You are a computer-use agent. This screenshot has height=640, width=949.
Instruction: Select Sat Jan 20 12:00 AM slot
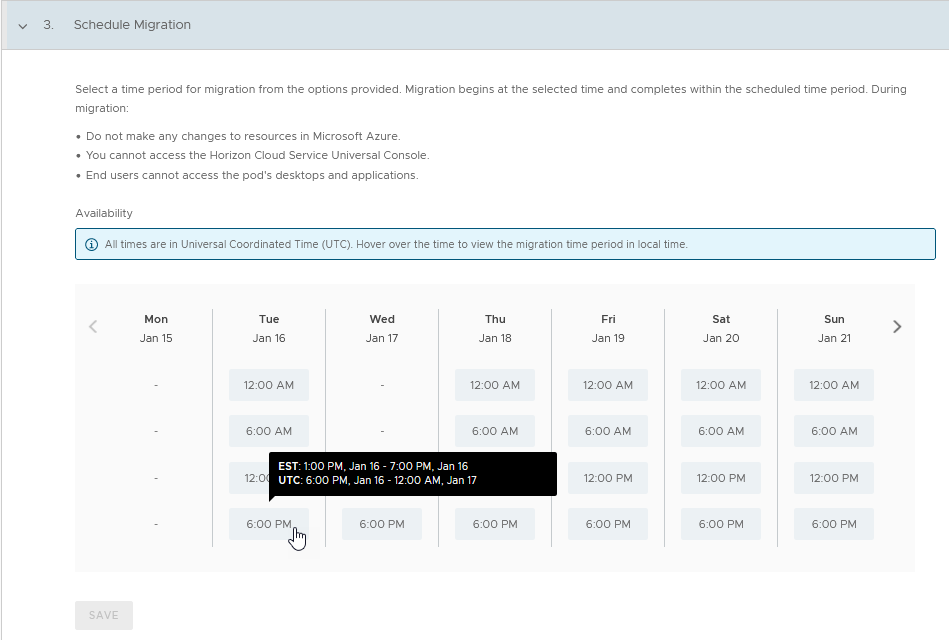[x=721, y=385]
